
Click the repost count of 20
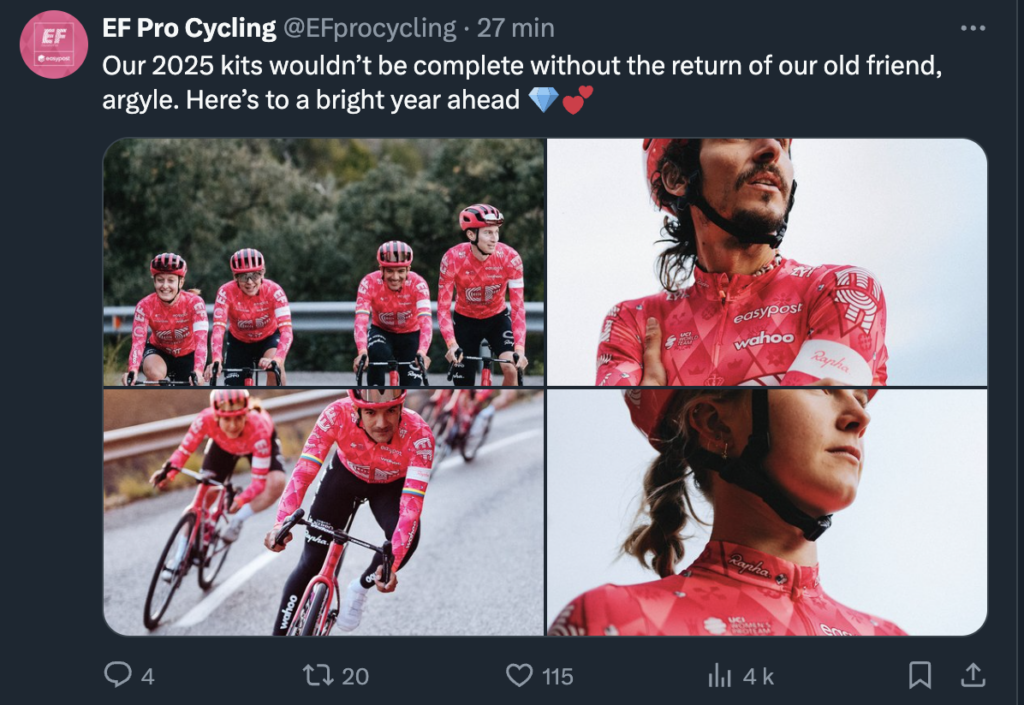(x=355, y=677)
